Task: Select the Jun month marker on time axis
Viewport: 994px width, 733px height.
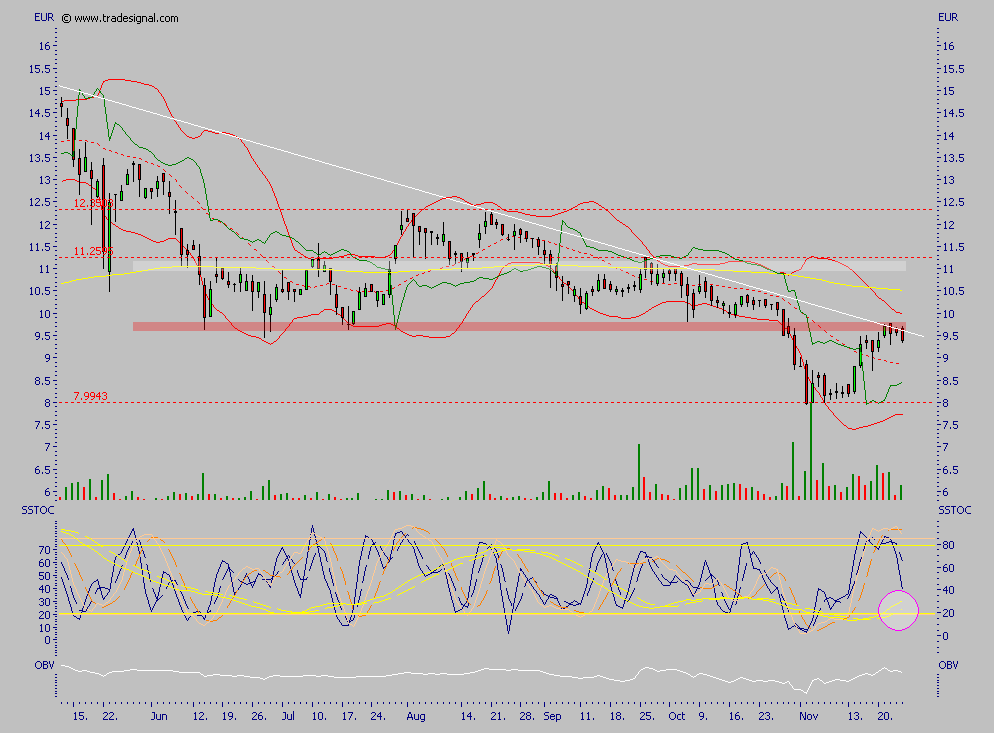Action: pos(157,717)
